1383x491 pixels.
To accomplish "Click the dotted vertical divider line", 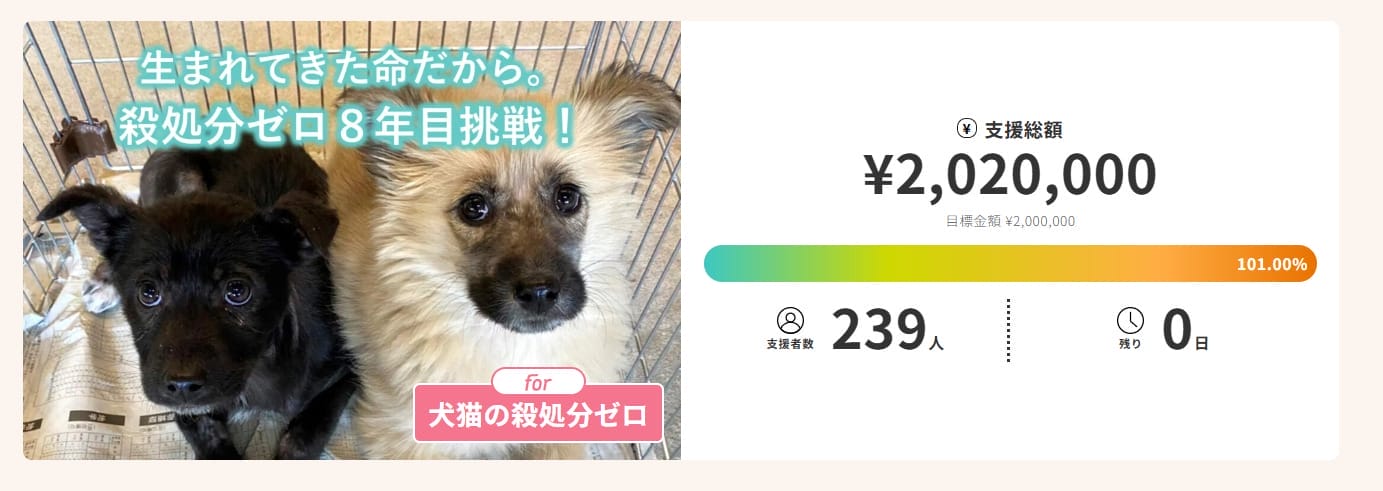I will pos(1008,330).
